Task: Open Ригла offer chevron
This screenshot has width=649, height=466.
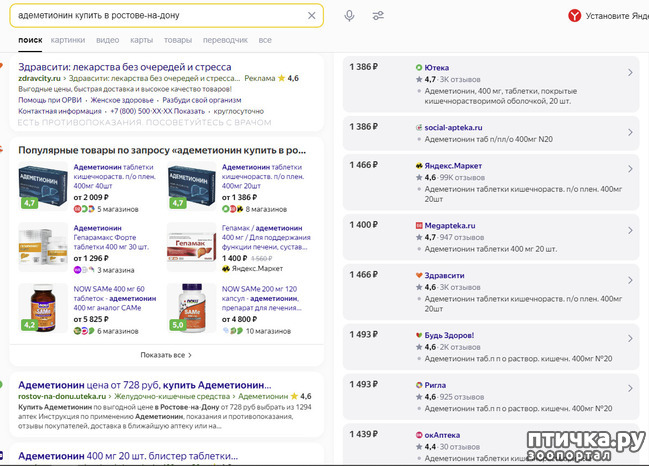Action: point(630,388)
